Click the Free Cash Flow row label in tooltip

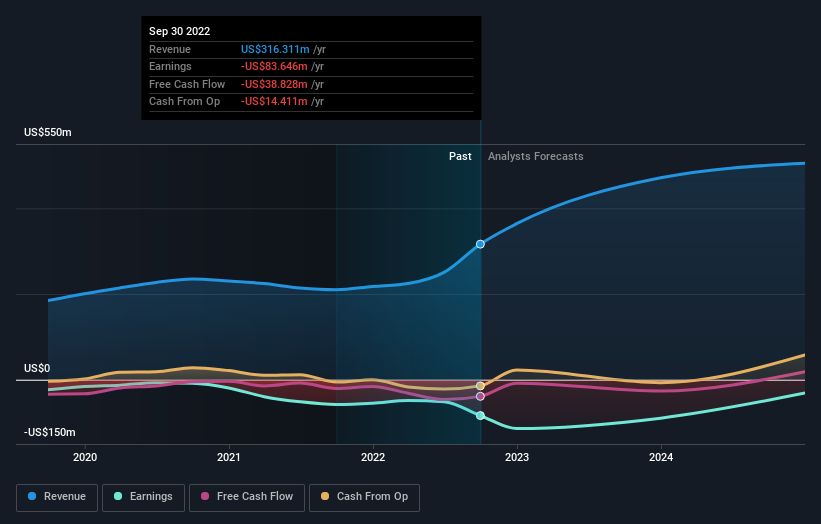(x=187, y=84)
